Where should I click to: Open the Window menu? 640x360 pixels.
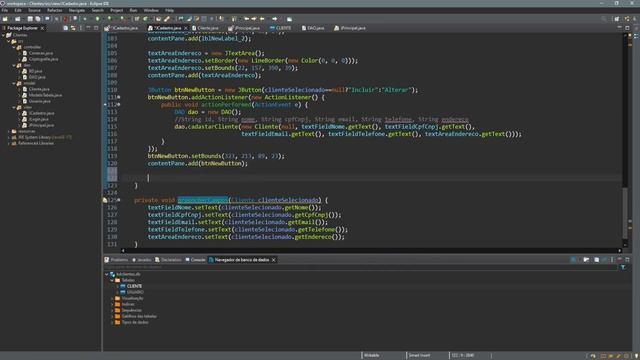[x=151, y=10]
